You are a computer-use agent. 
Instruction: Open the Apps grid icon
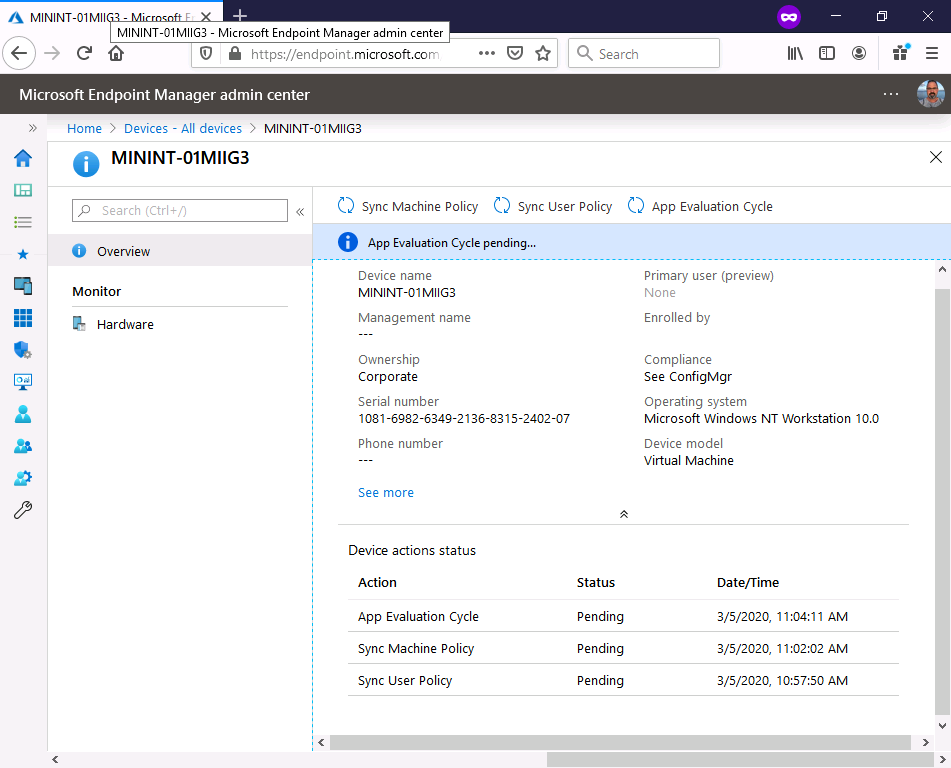click(23, 318)
